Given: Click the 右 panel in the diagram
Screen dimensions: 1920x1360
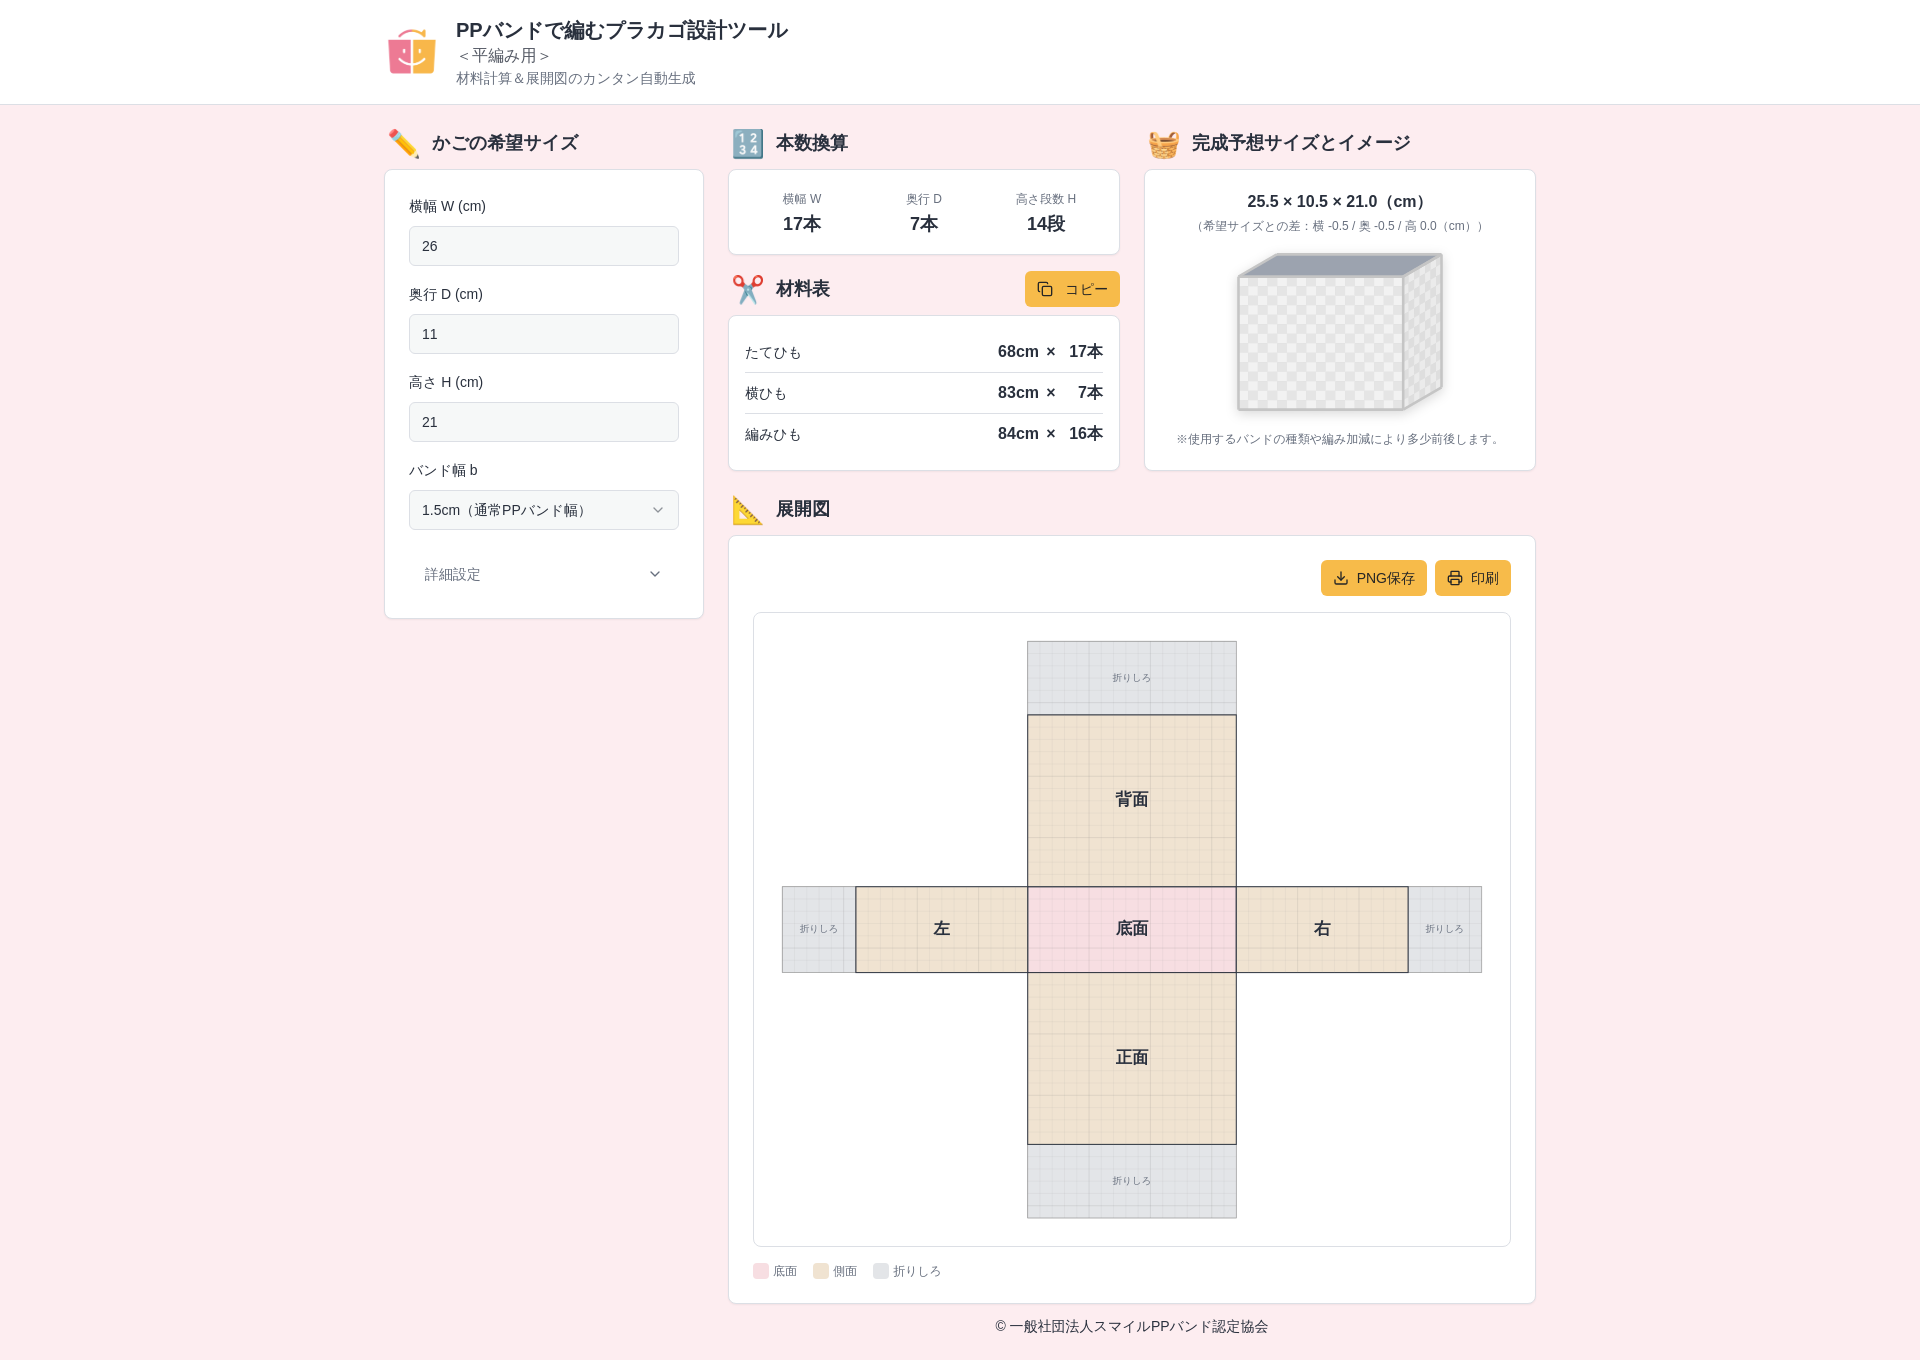Looking at the screenshot, I should point(1322,929).
